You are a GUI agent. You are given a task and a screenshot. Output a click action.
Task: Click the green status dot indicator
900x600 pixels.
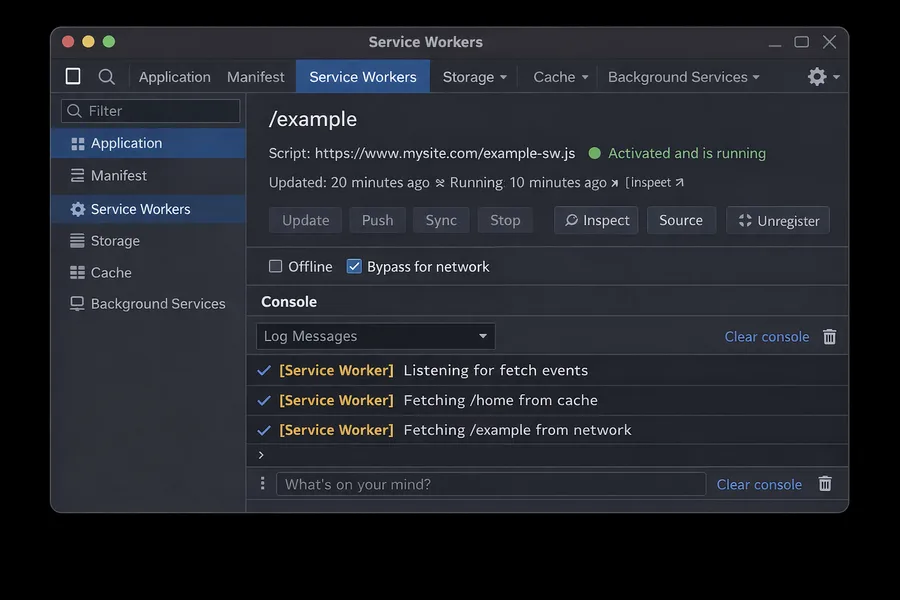[x=595, y=153]
